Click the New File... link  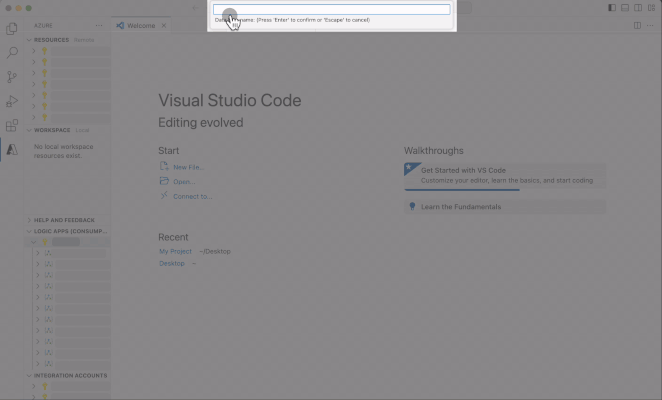point(188,167)
